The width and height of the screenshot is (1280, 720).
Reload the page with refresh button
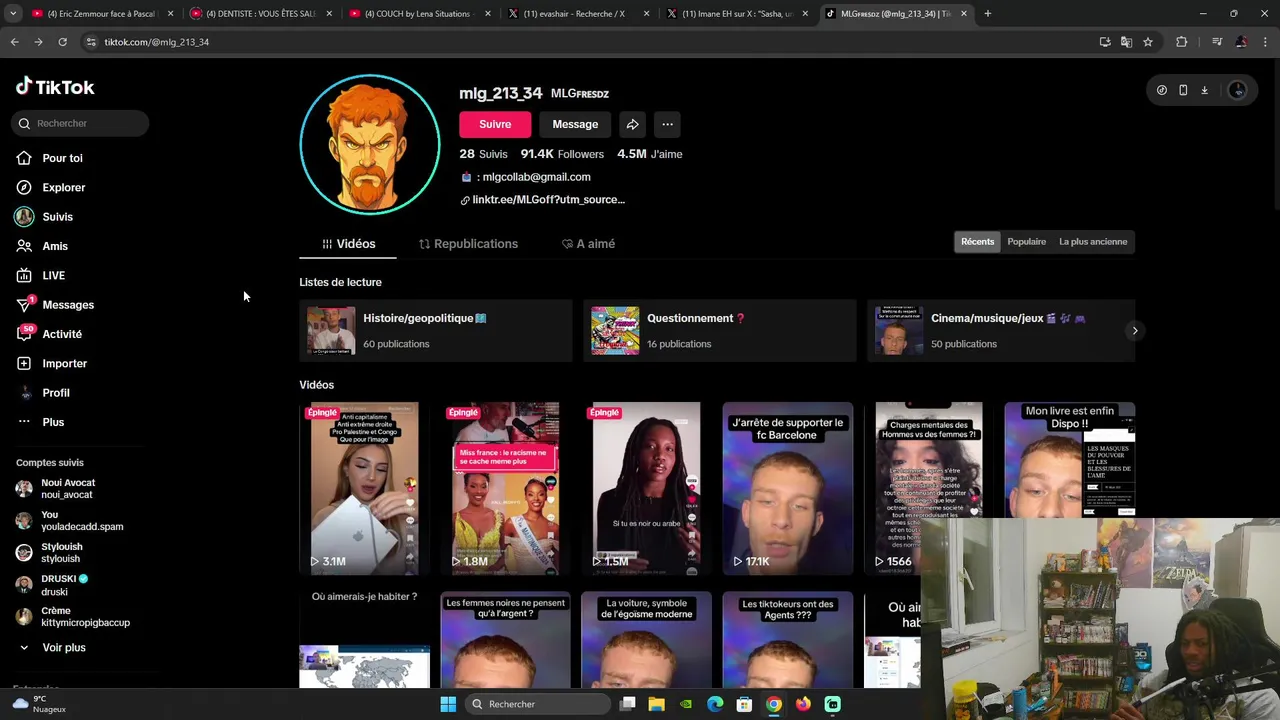62,42
